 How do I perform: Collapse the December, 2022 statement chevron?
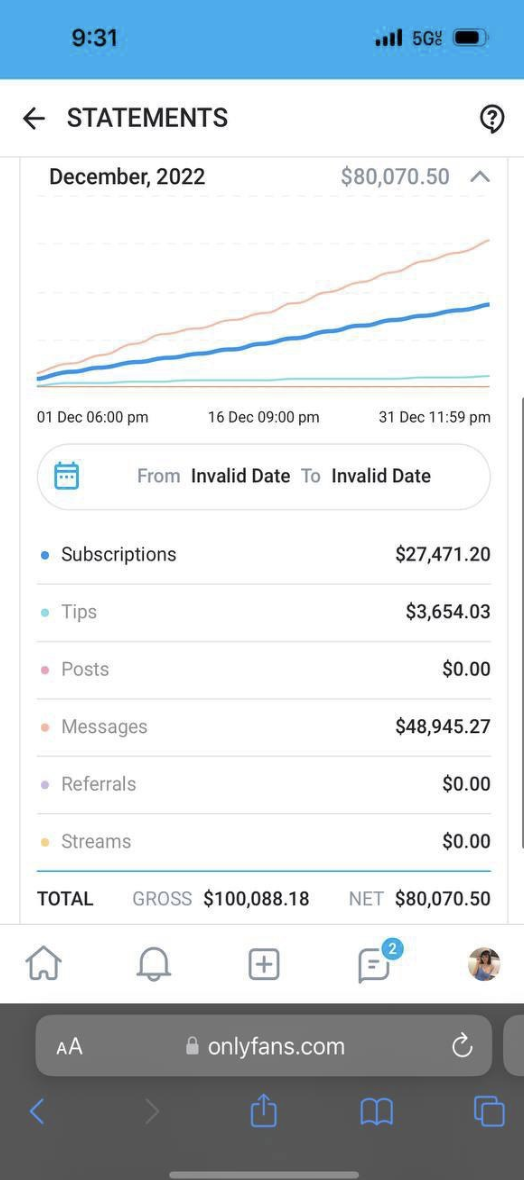point(480,177)
